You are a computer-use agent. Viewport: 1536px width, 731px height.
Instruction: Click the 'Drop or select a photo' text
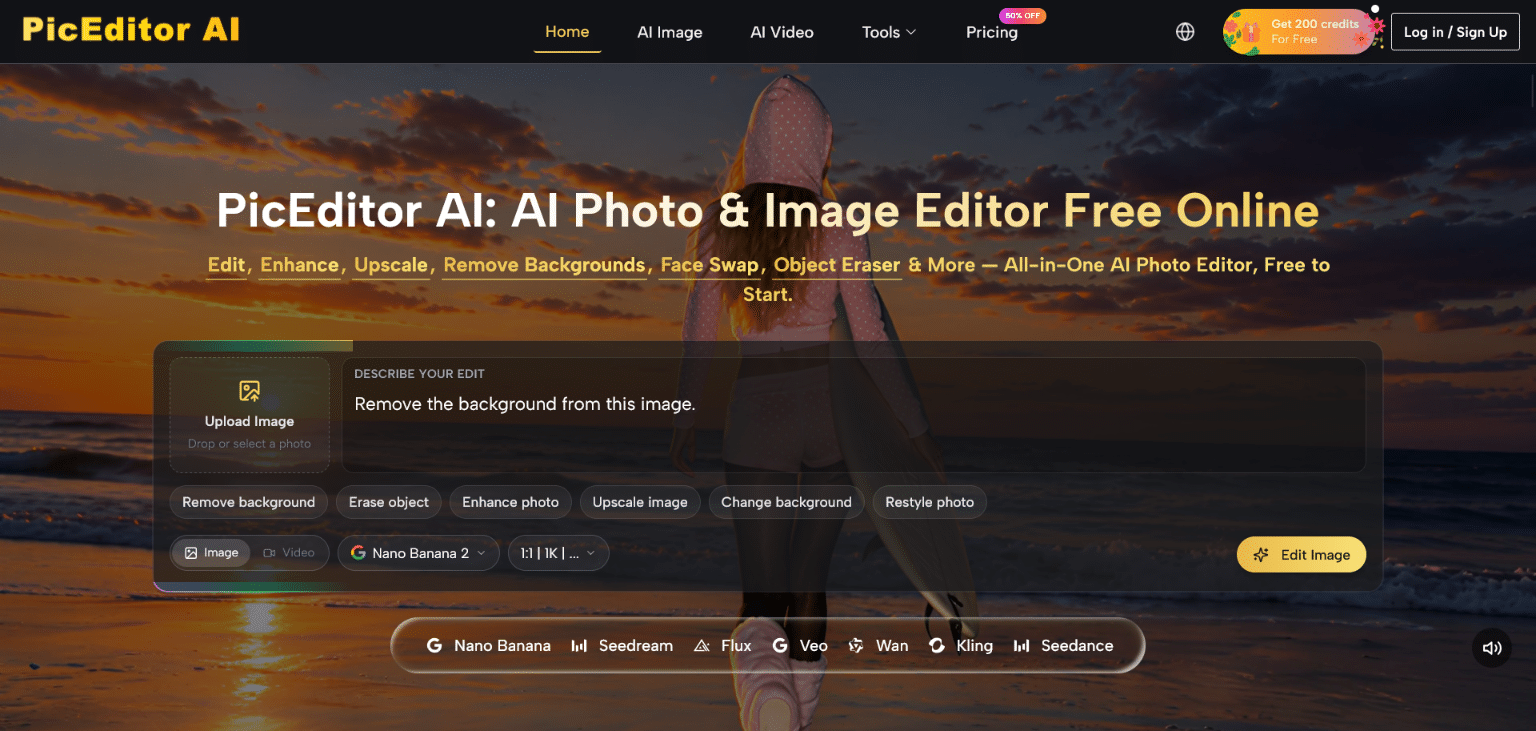click(249, 444)
